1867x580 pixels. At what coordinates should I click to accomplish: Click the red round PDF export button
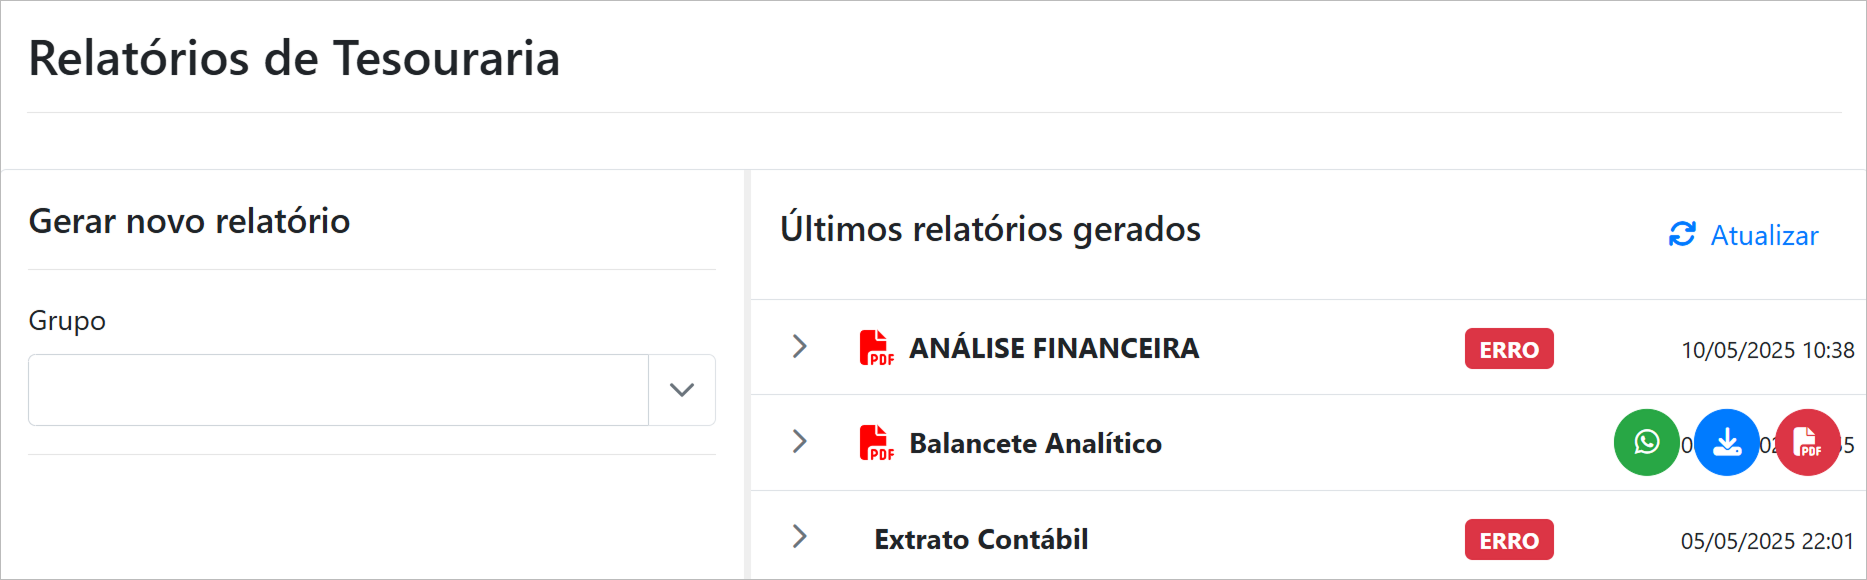coord(1807,442)
